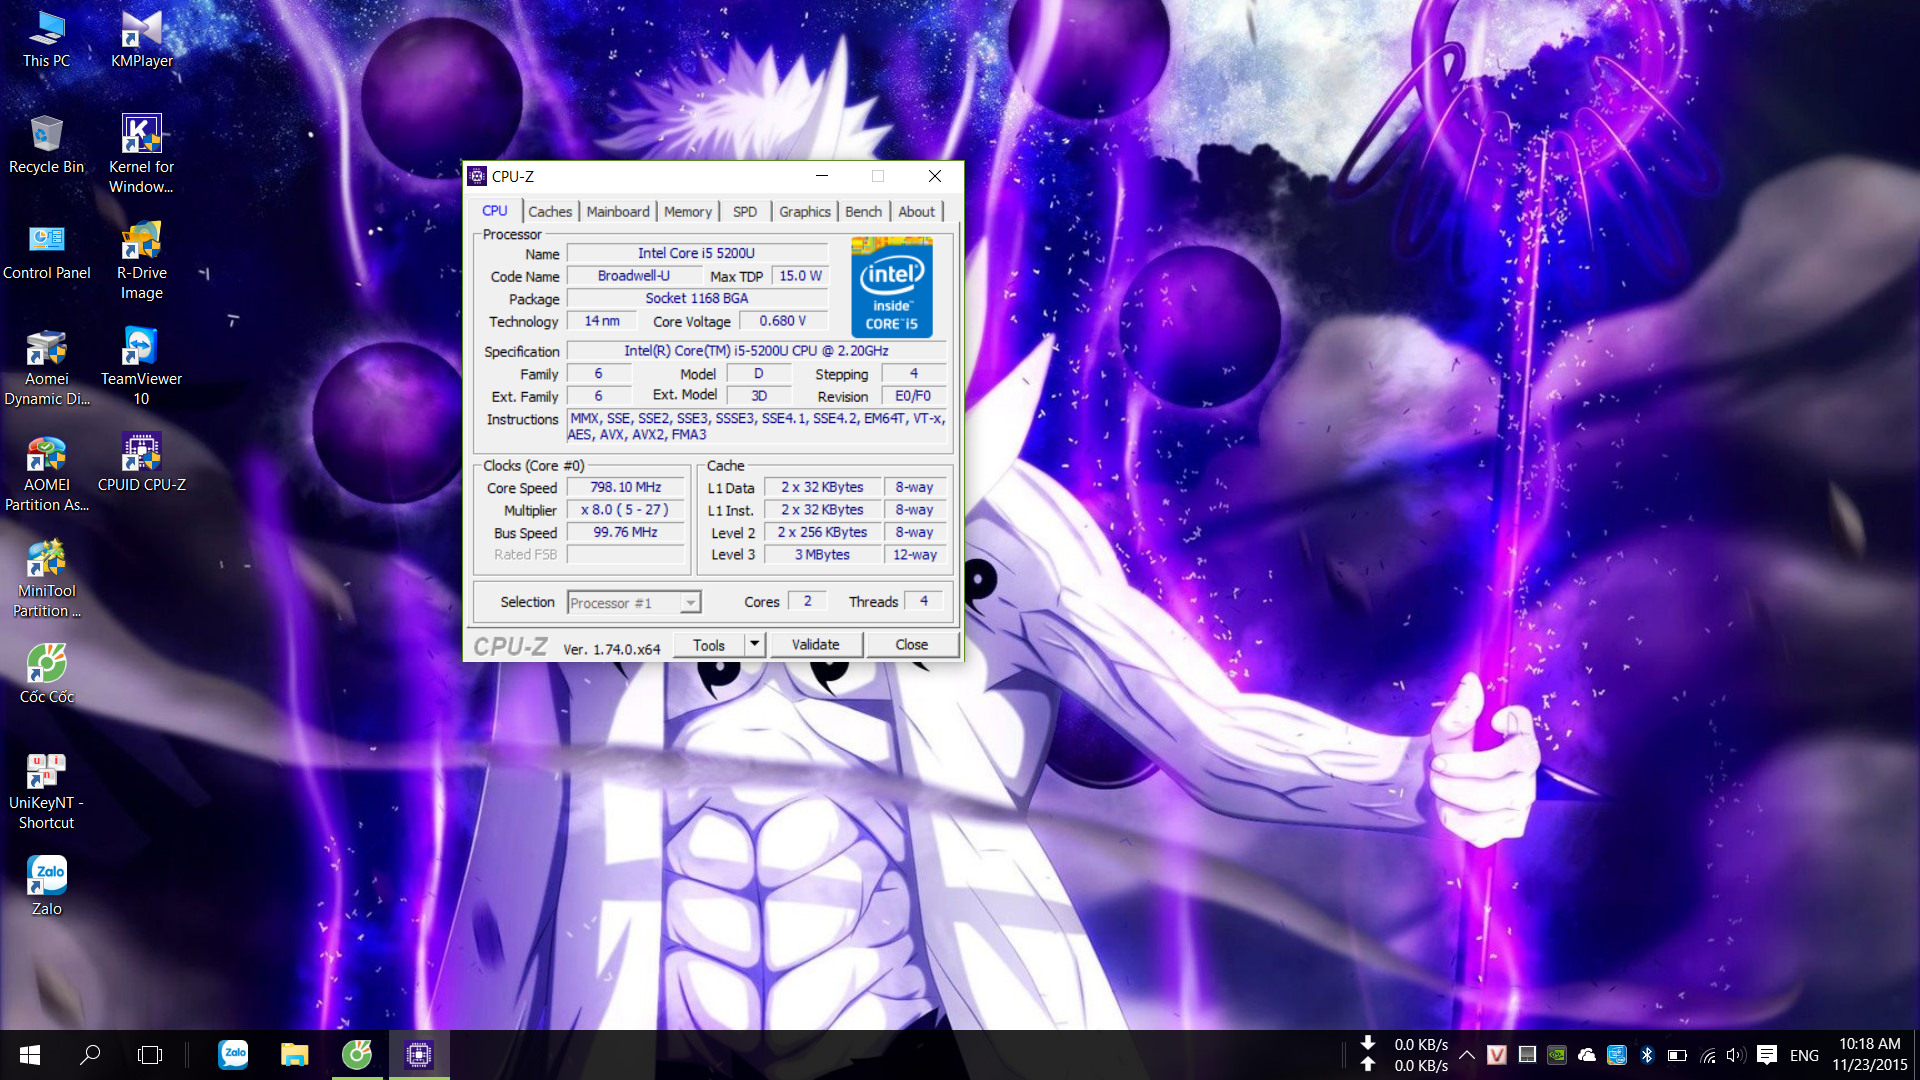
Task: Show hidden tray icons chevron
Action: pos(1467,1055)
